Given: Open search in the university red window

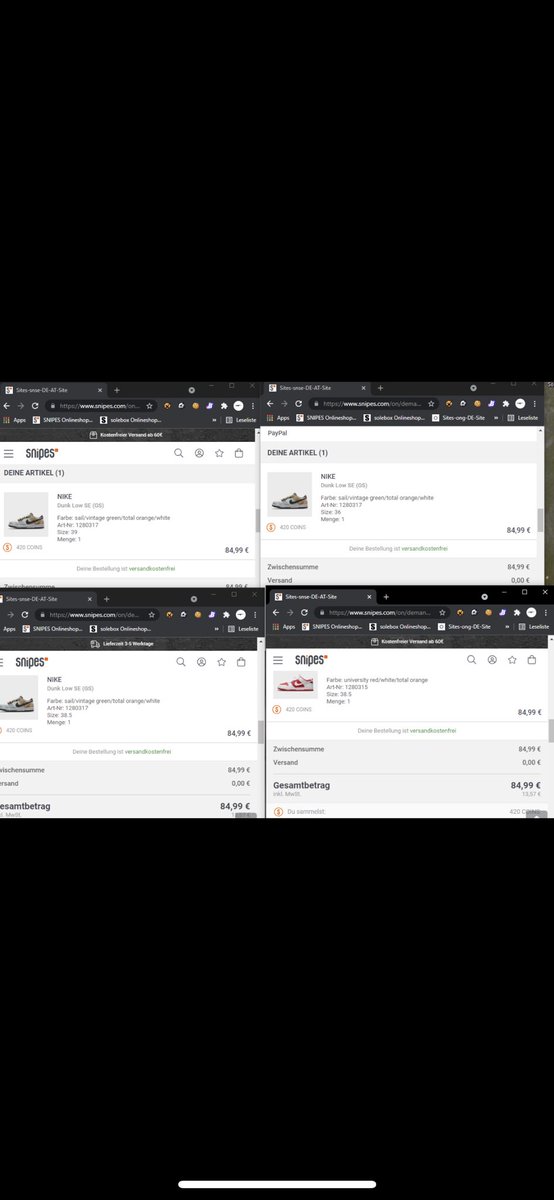Looking at the screenshot, I should 472,660.
